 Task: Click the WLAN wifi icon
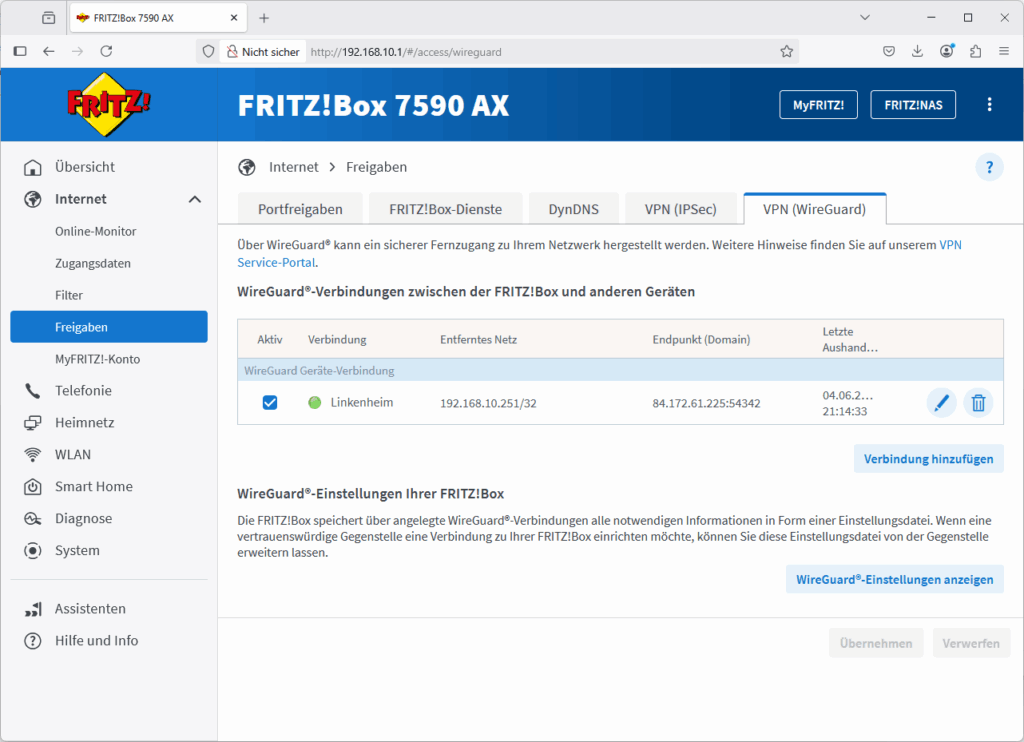[x=33, y=455]
